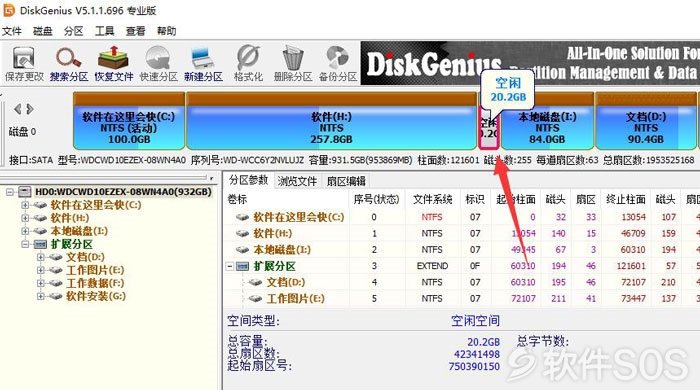Switch to the 浏览文件 tab
This screenshot has height=390, width=700.
click(297, 181)
